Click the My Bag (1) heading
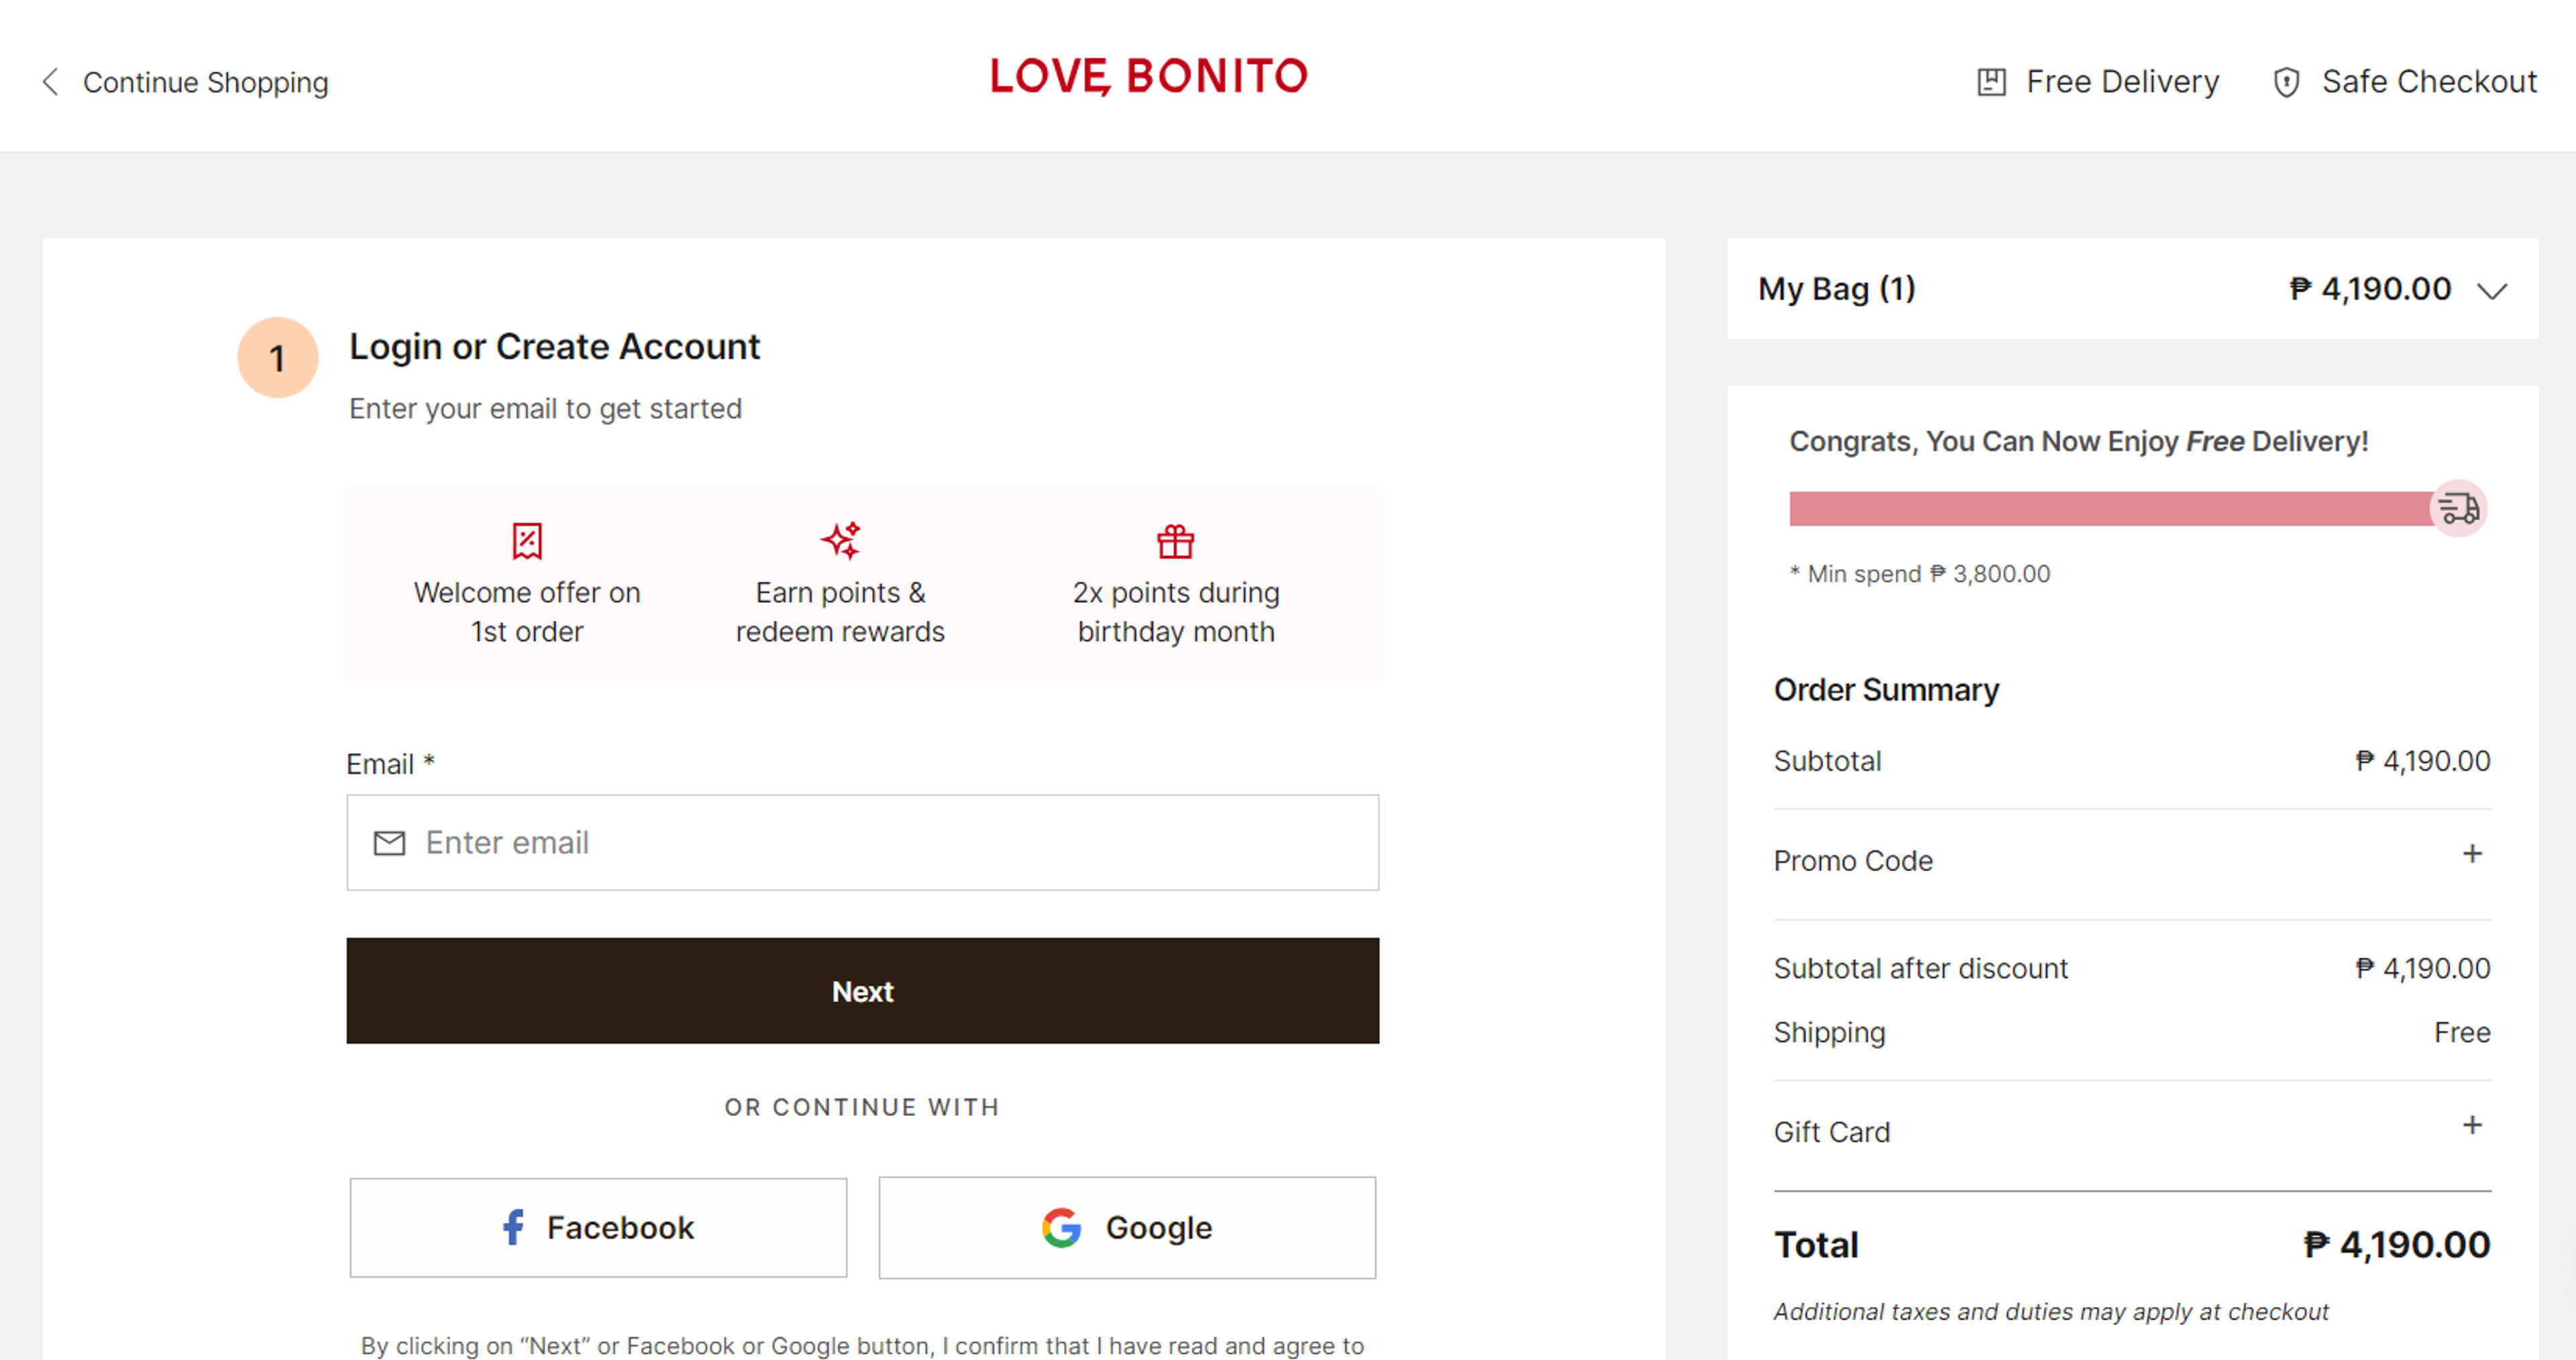This screenshot has width=2576, height=1360. pyautogui.click(x=1837, y=289)
